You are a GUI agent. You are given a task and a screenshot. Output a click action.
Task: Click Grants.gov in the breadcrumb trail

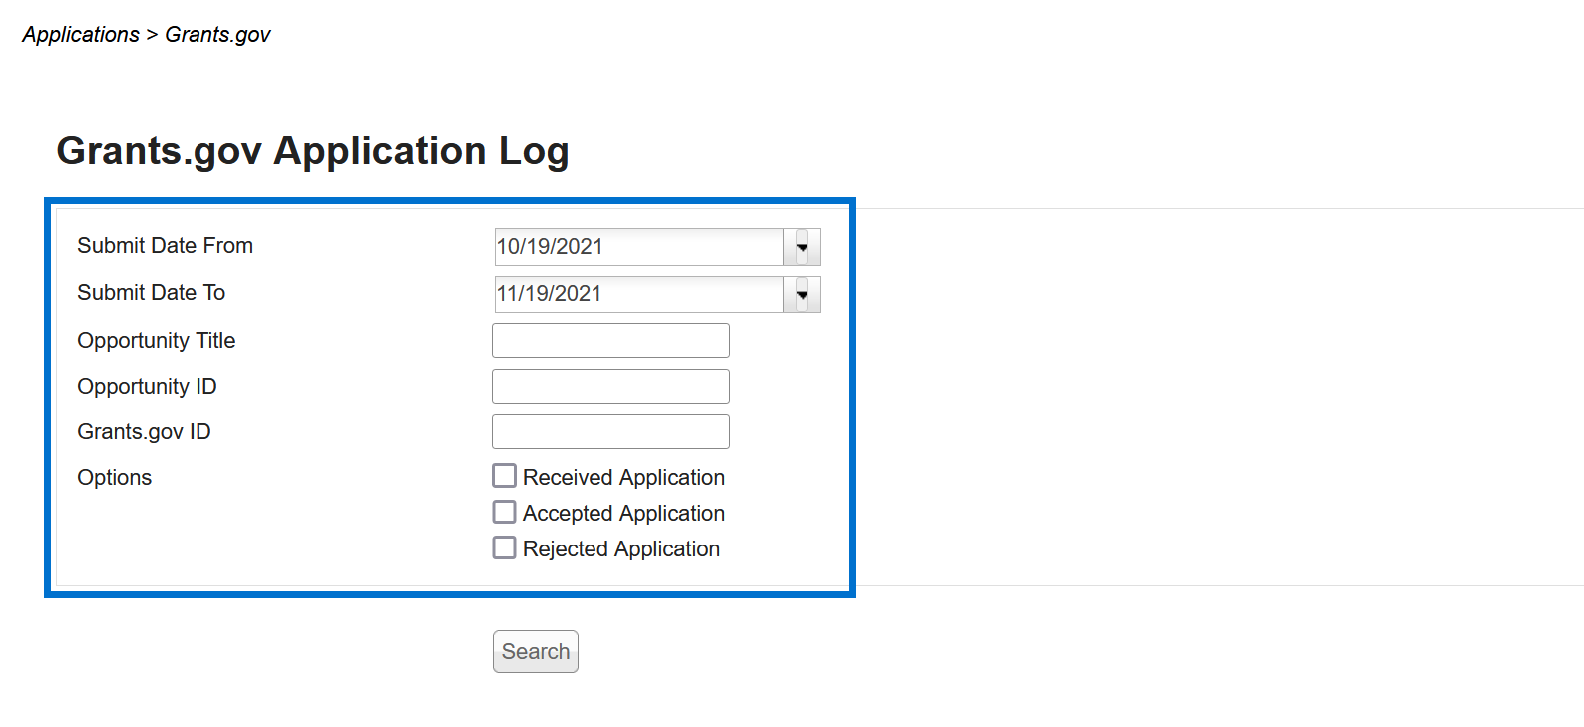[217, 34]
